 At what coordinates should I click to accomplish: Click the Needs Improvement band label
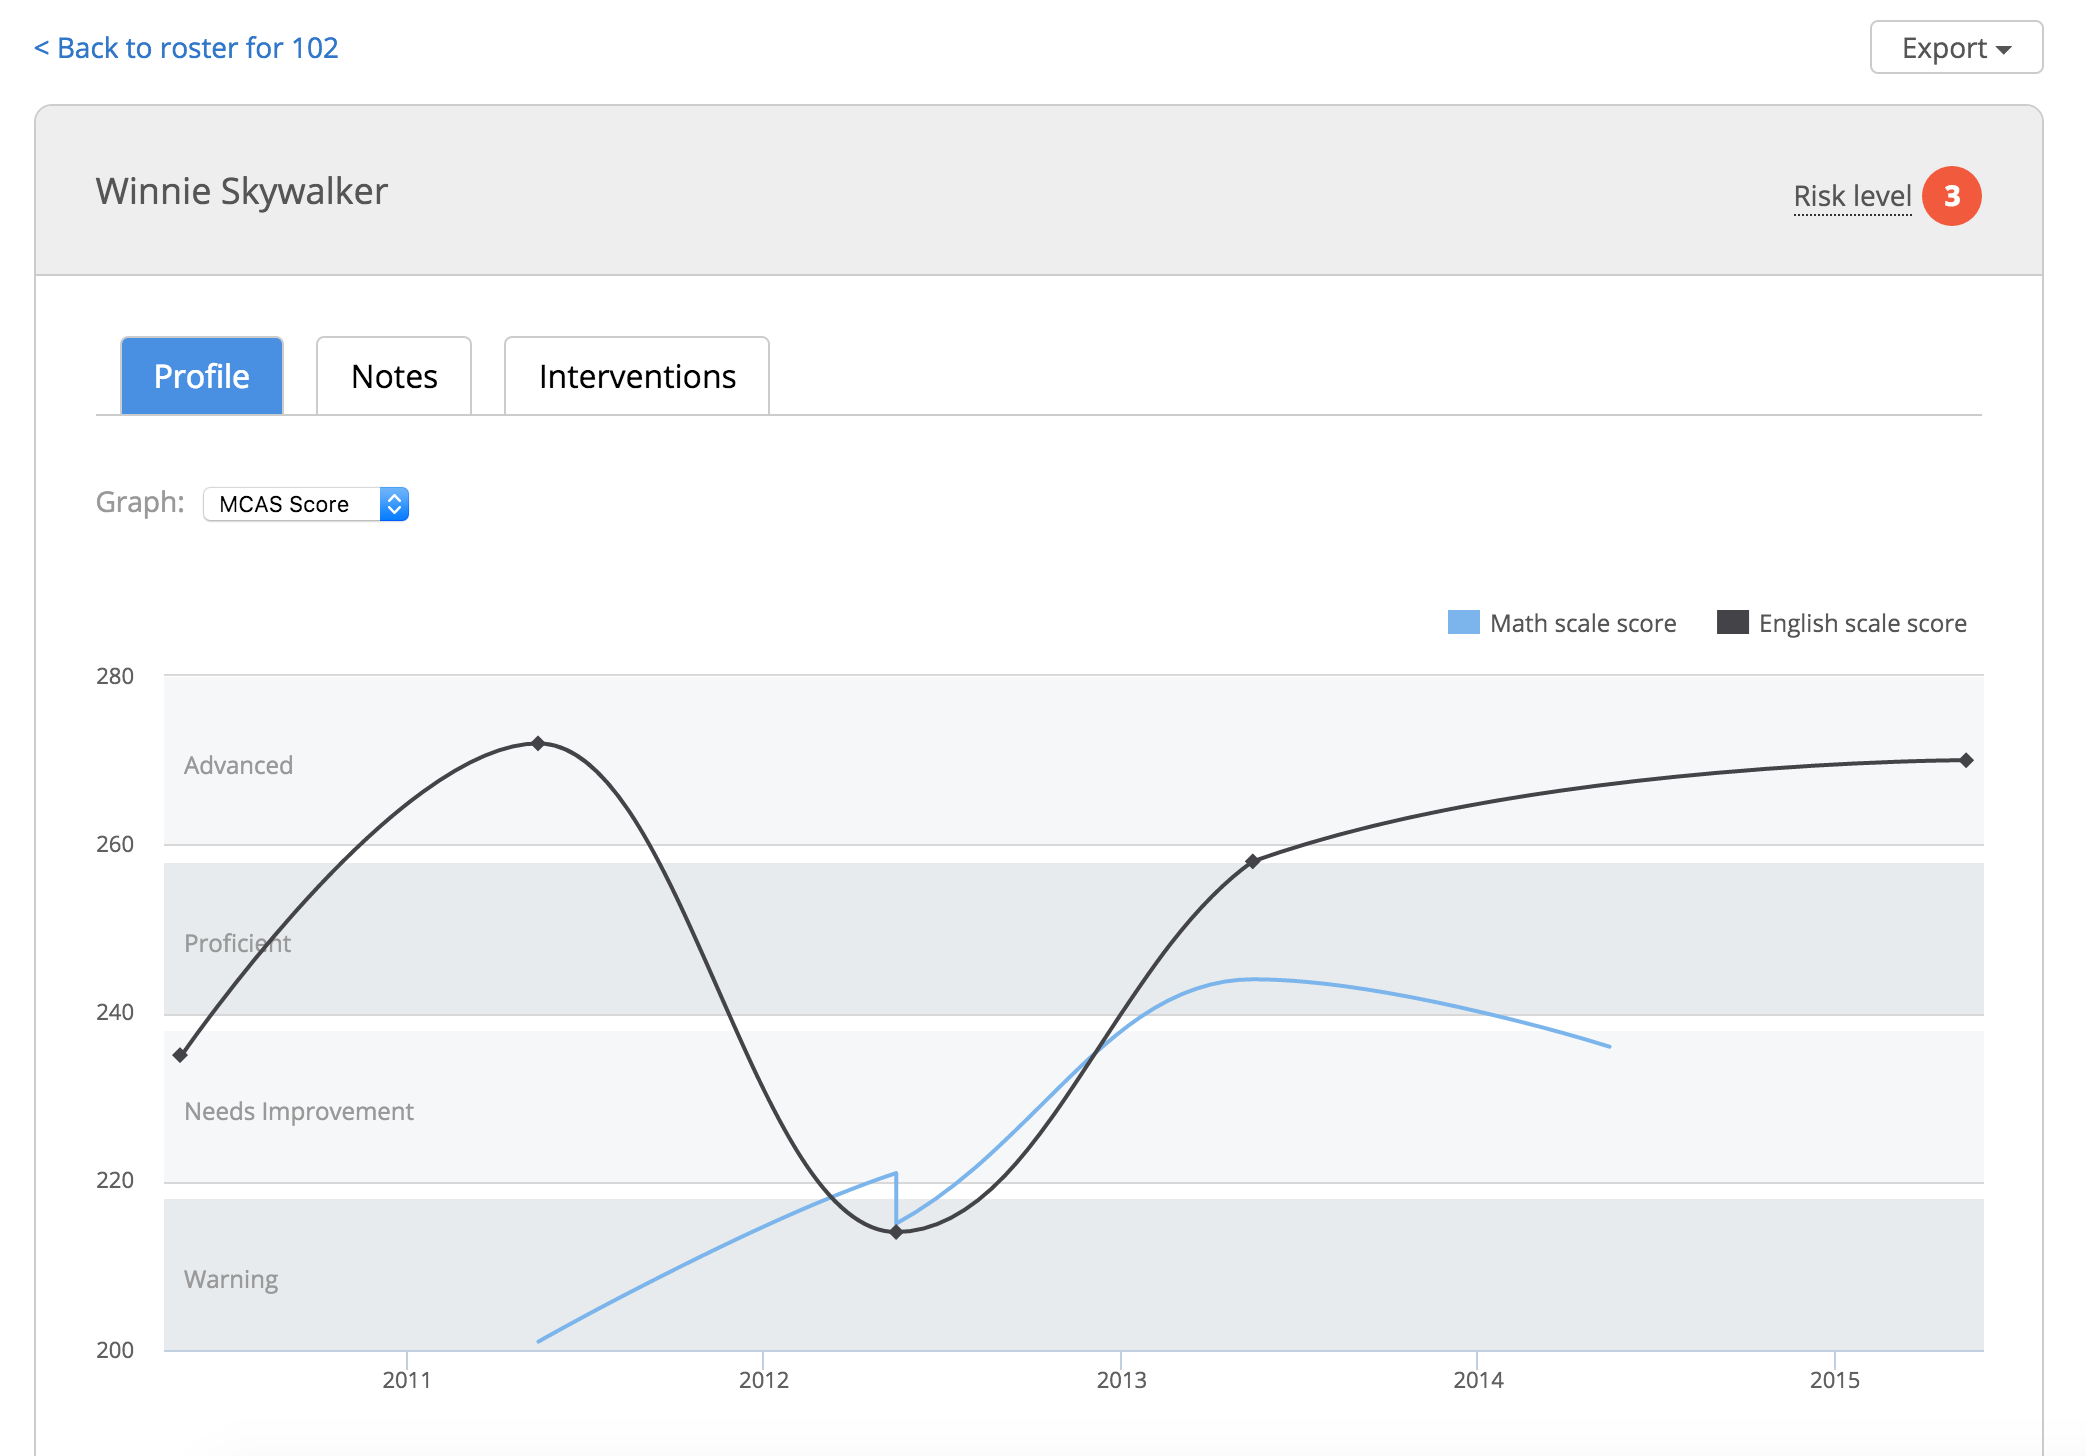(299, 1111)
